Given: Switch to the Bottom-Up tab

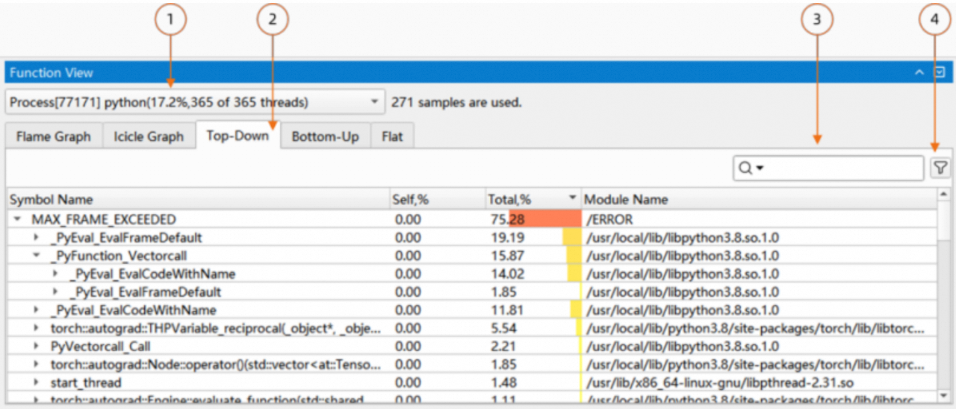Looking at the screenshot, I should click(x=325, y=137).
